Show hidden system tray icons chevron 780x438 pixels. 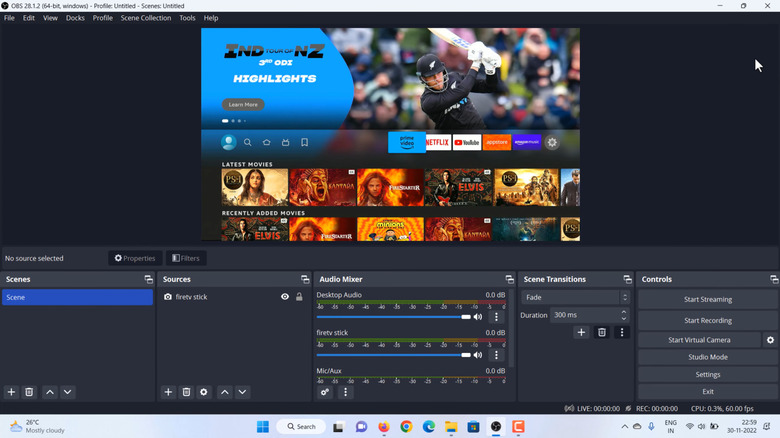point(624,427)
